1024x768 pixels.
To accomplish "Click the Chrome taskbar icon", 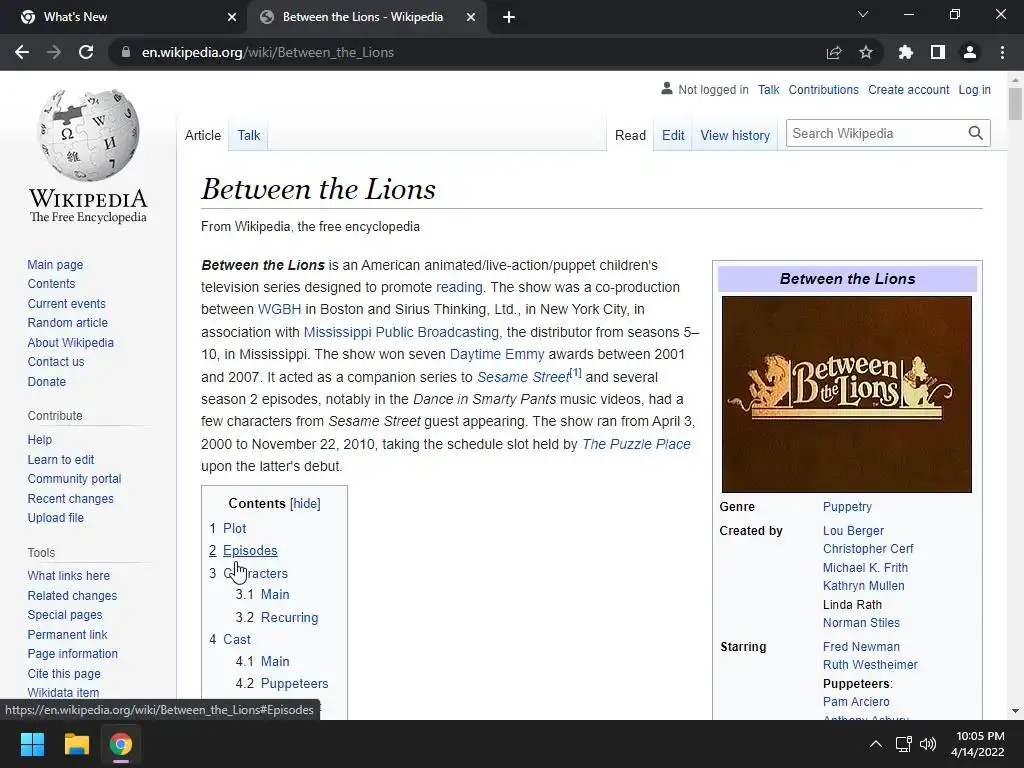I will [121, 744].
